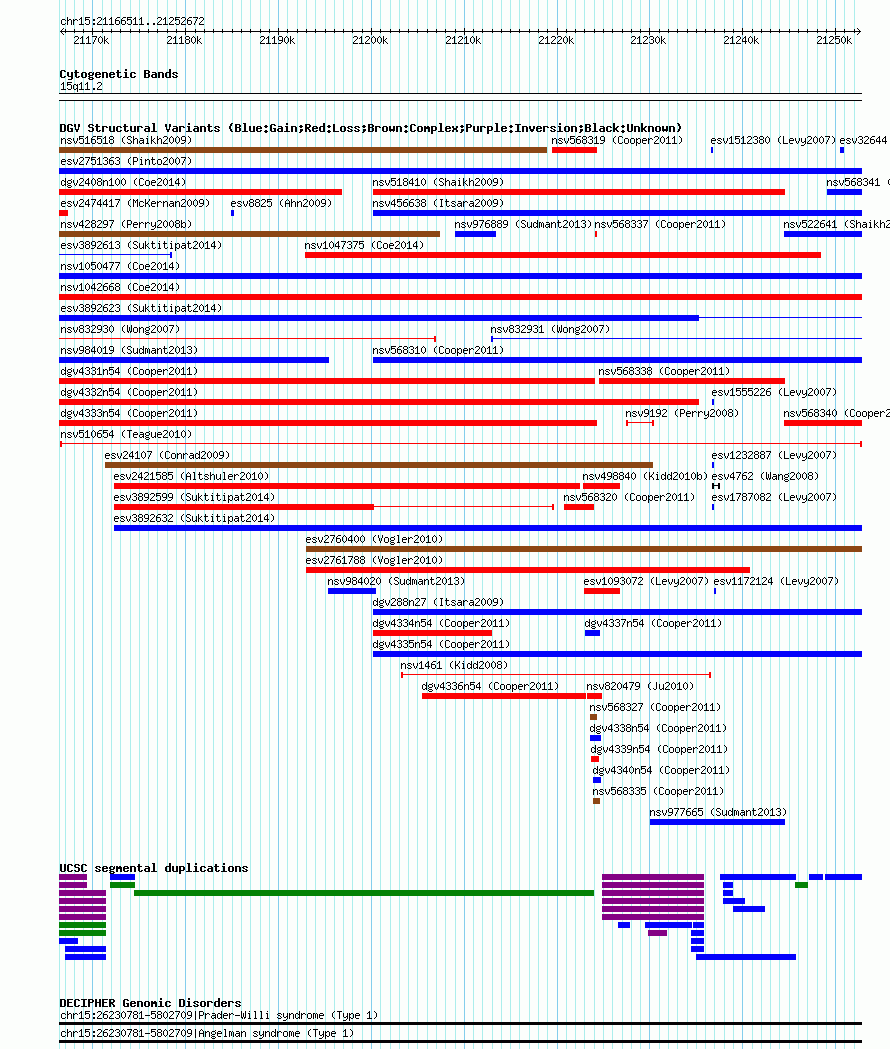Click the Cytogenetic Bands track title
Image resolution: width=890 pixels, height=1049 pixels.
pyautogui.click(x=119, y=74)
